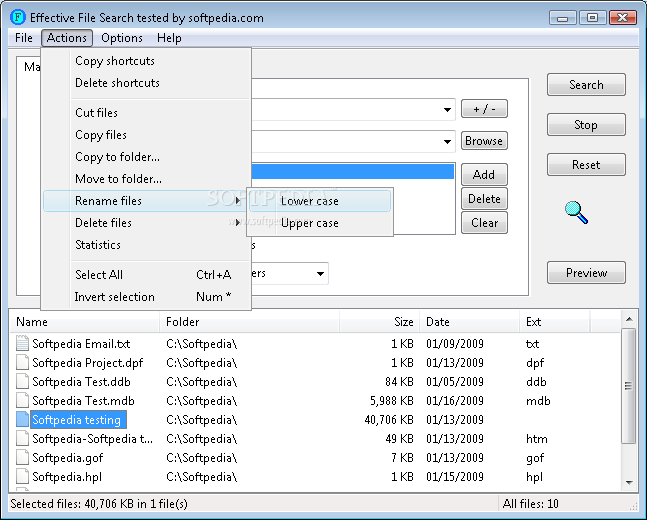Open the dropdown next to + / - button
This screenshot has height=520, width=647.
[x=447, y=109]
